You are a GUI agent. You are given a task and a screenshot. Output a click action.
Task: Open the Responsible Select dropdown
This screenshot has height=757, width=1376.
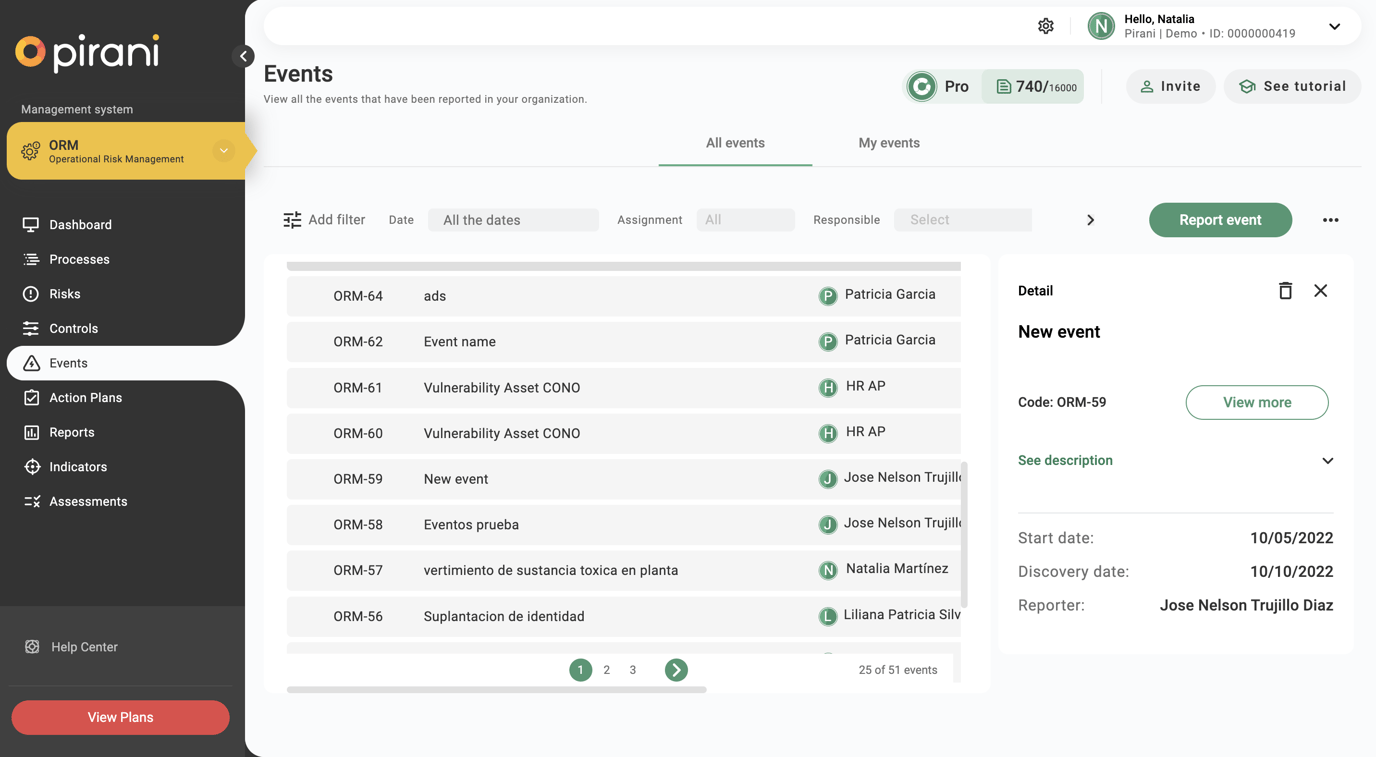pyautogui.click(x=962, y=219)
